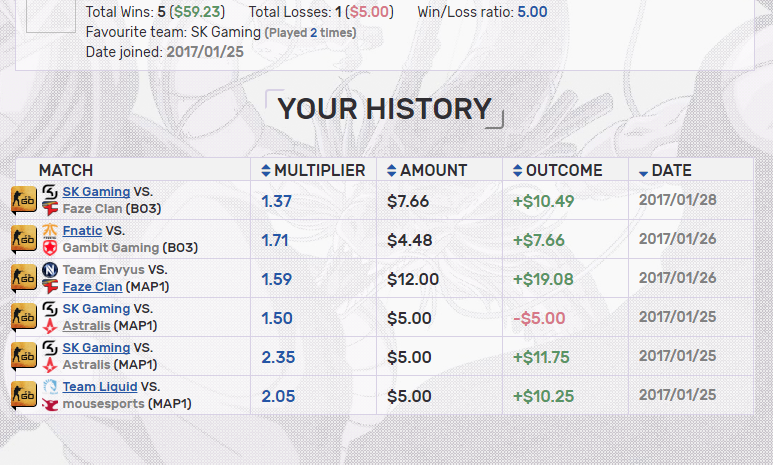
Task: Click the +$10.49 outcome cell
Action: tap(543, 201)
